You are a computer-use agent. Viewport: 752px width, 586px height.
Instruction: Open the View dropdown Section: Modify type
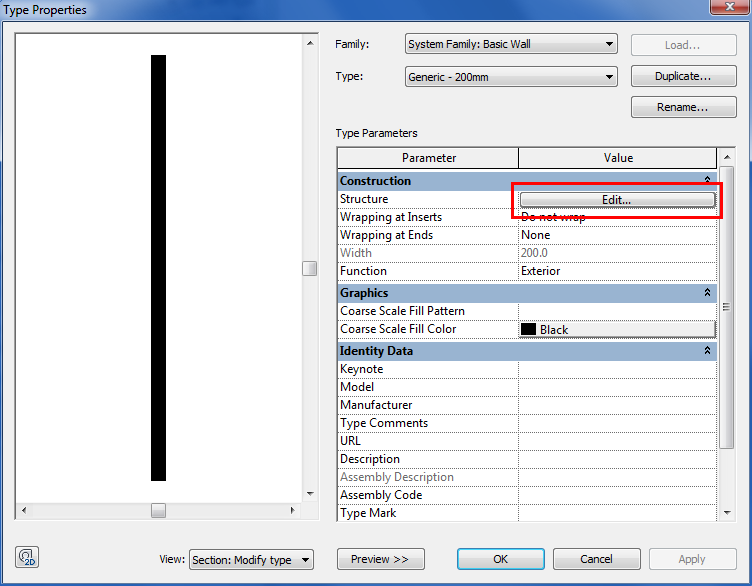(x=251, y=560)
